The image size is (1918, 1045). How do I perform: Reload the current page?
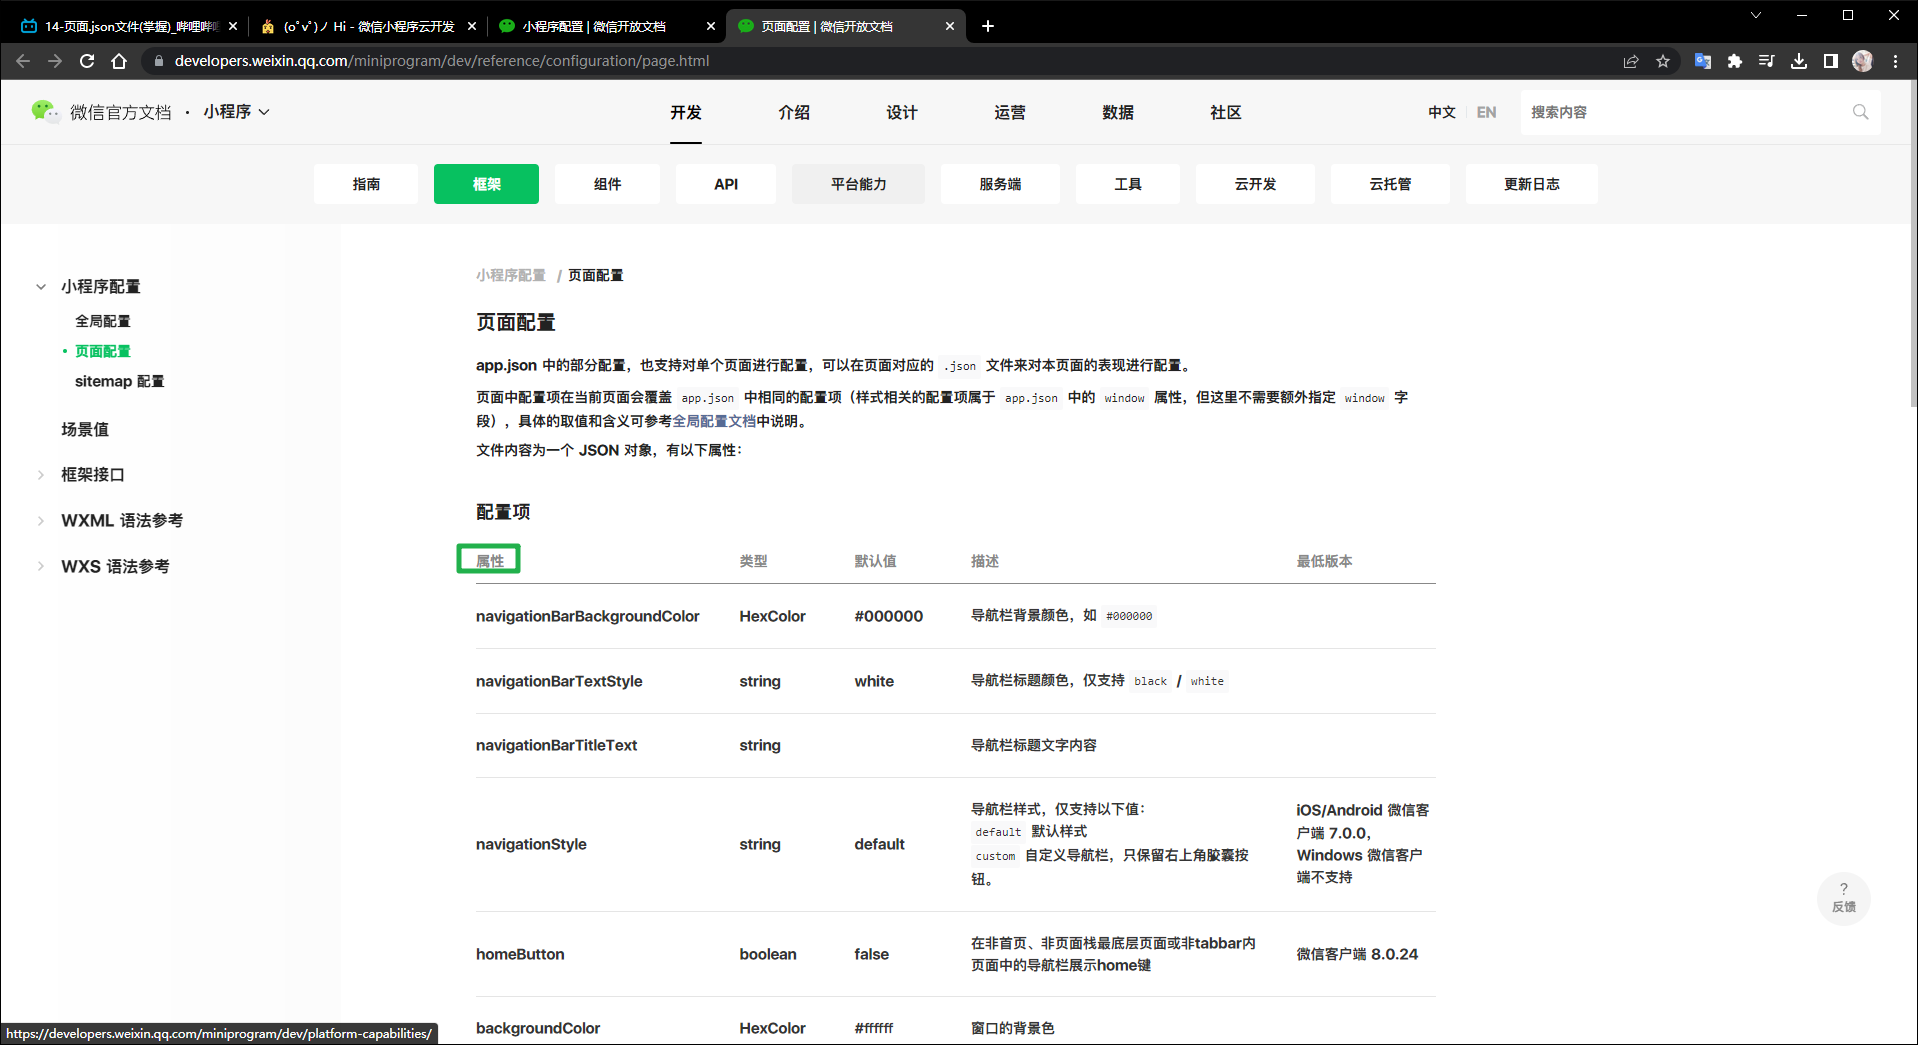87,61
